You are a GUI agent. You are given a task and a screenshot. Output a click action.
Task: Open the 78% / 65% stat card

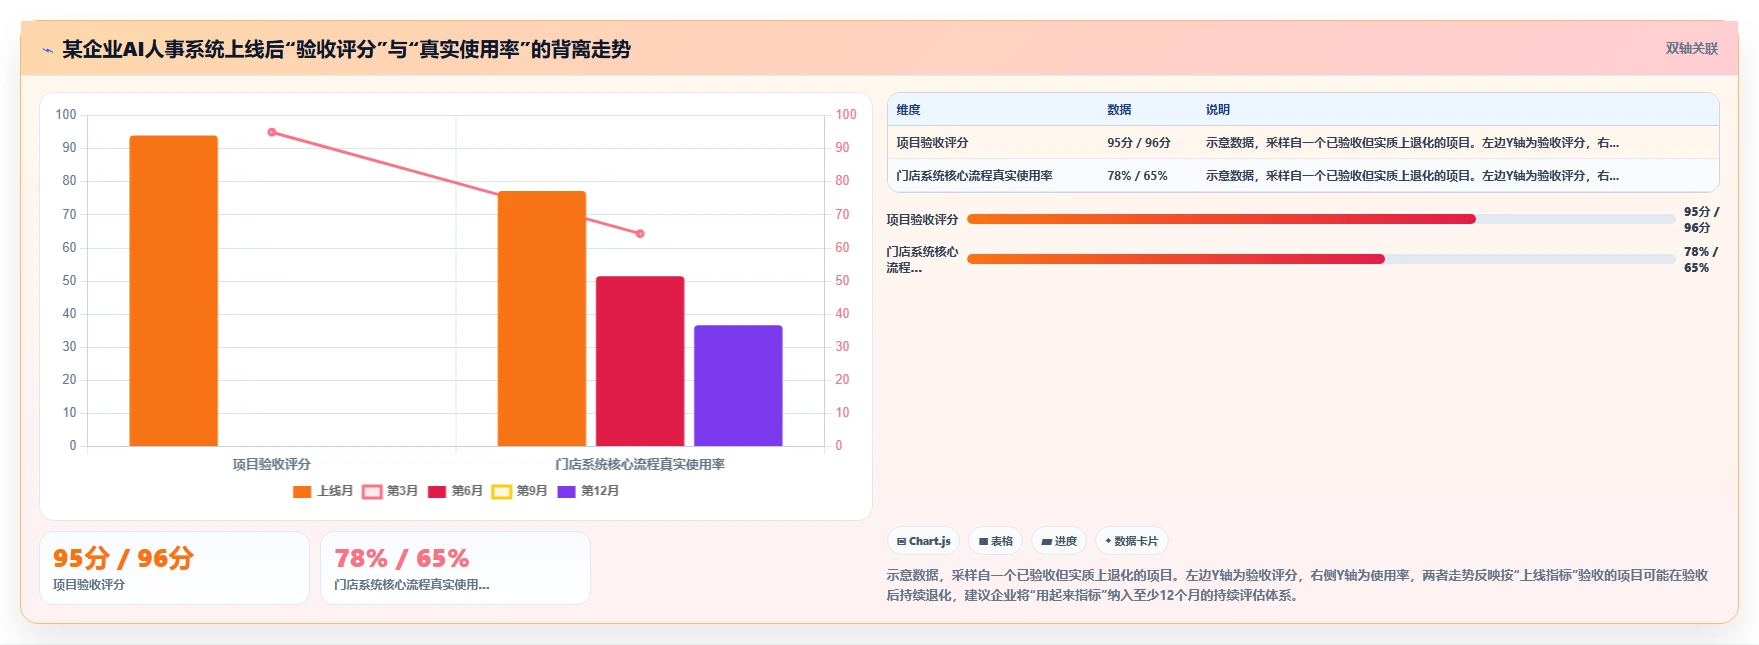(x=455, y=568)
